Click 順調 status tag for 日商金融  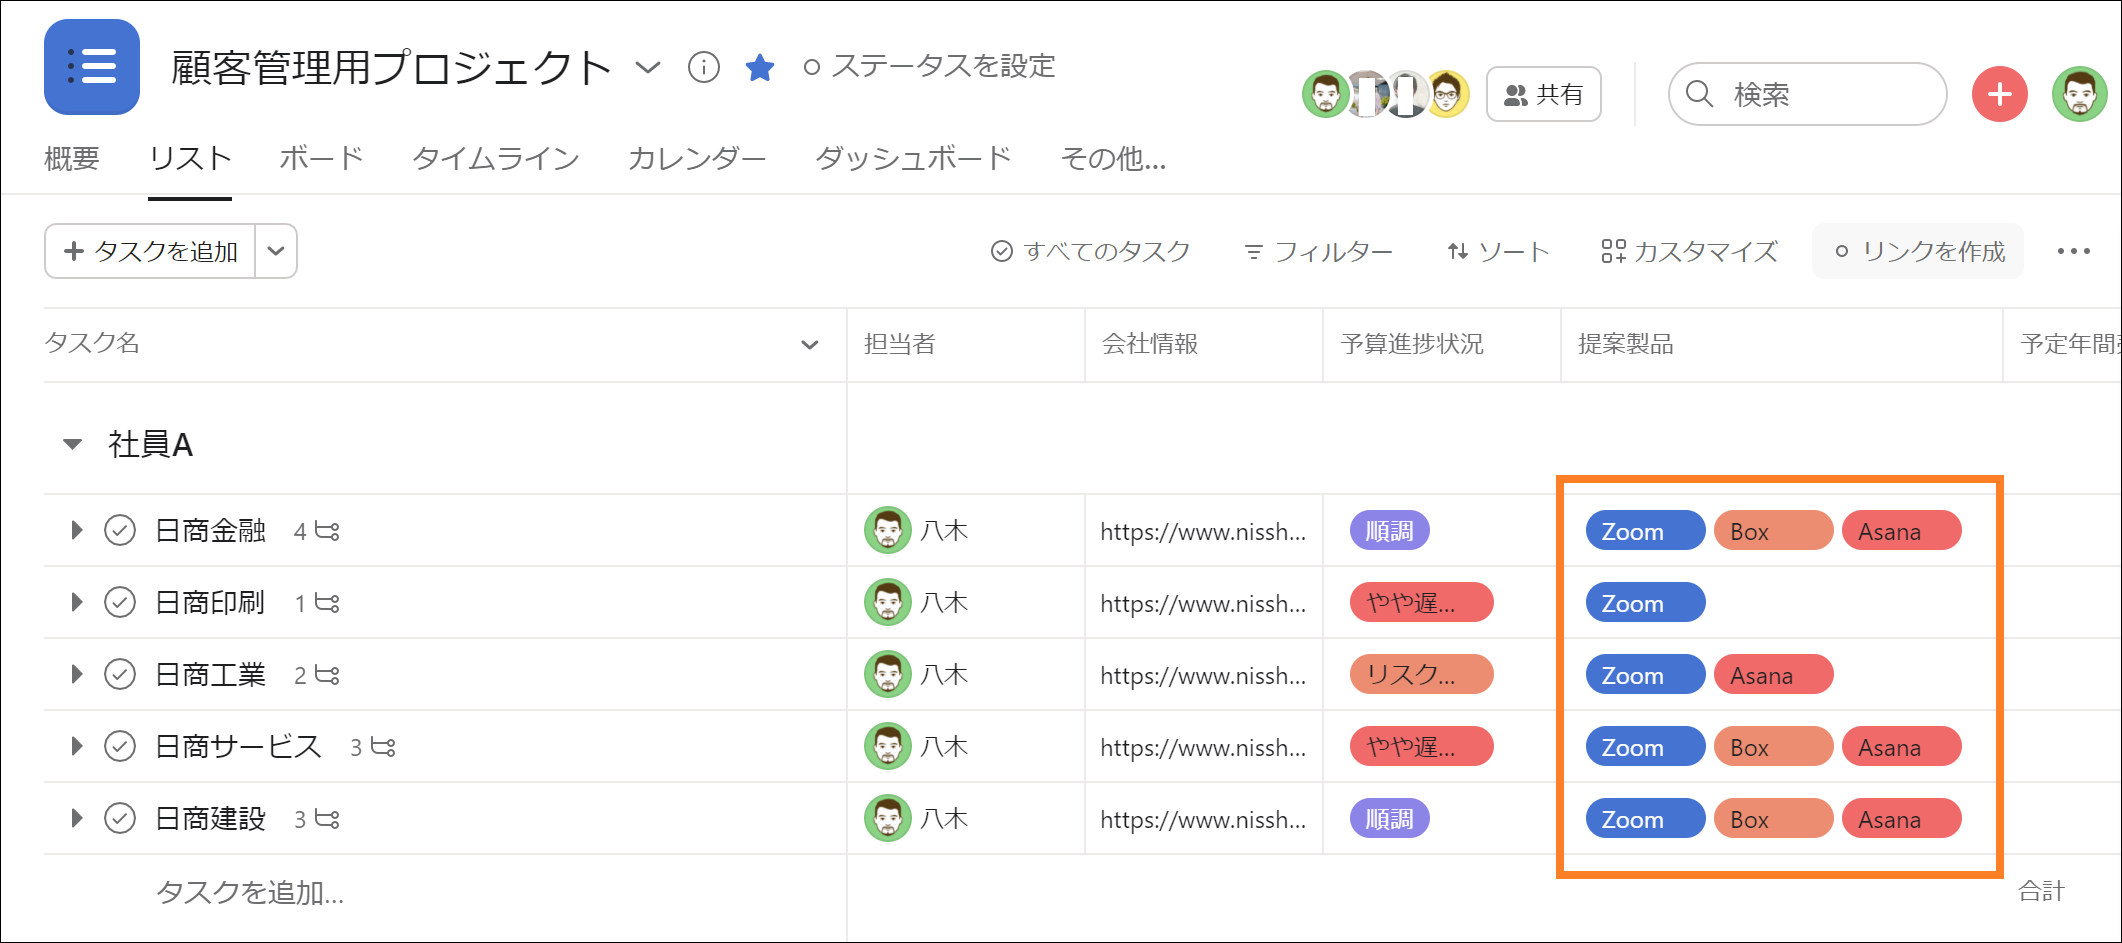[x=1390, y=530]
